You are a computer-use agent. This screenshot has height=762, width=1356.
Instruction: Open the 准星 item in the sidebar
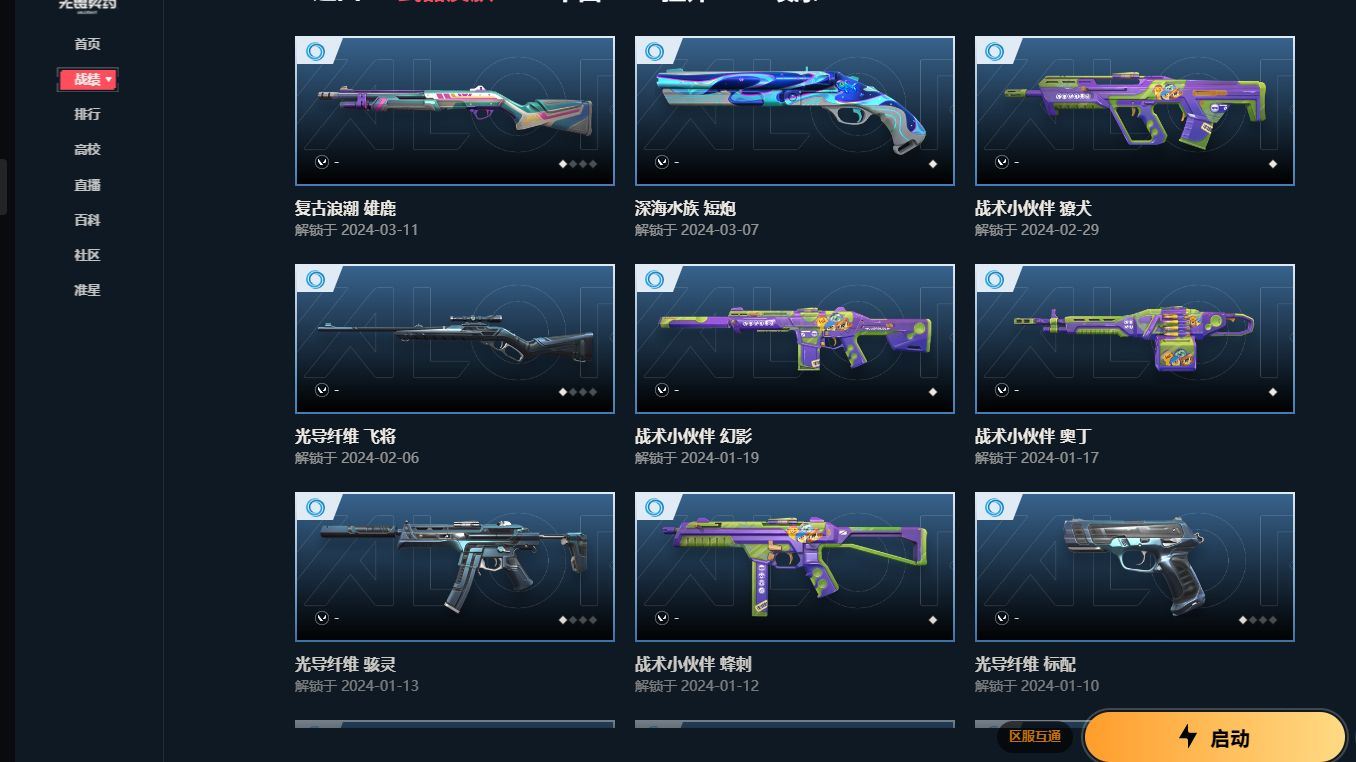pos(87,290)
